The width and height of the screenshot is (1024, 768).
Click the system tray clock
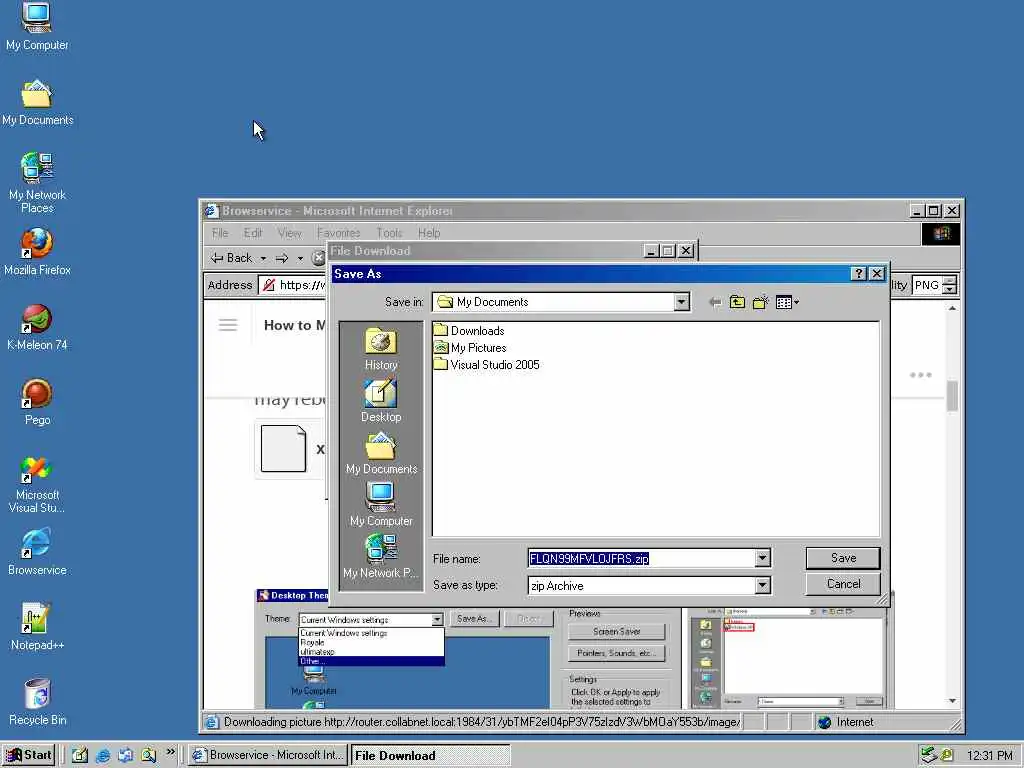(x=989, y=756)
